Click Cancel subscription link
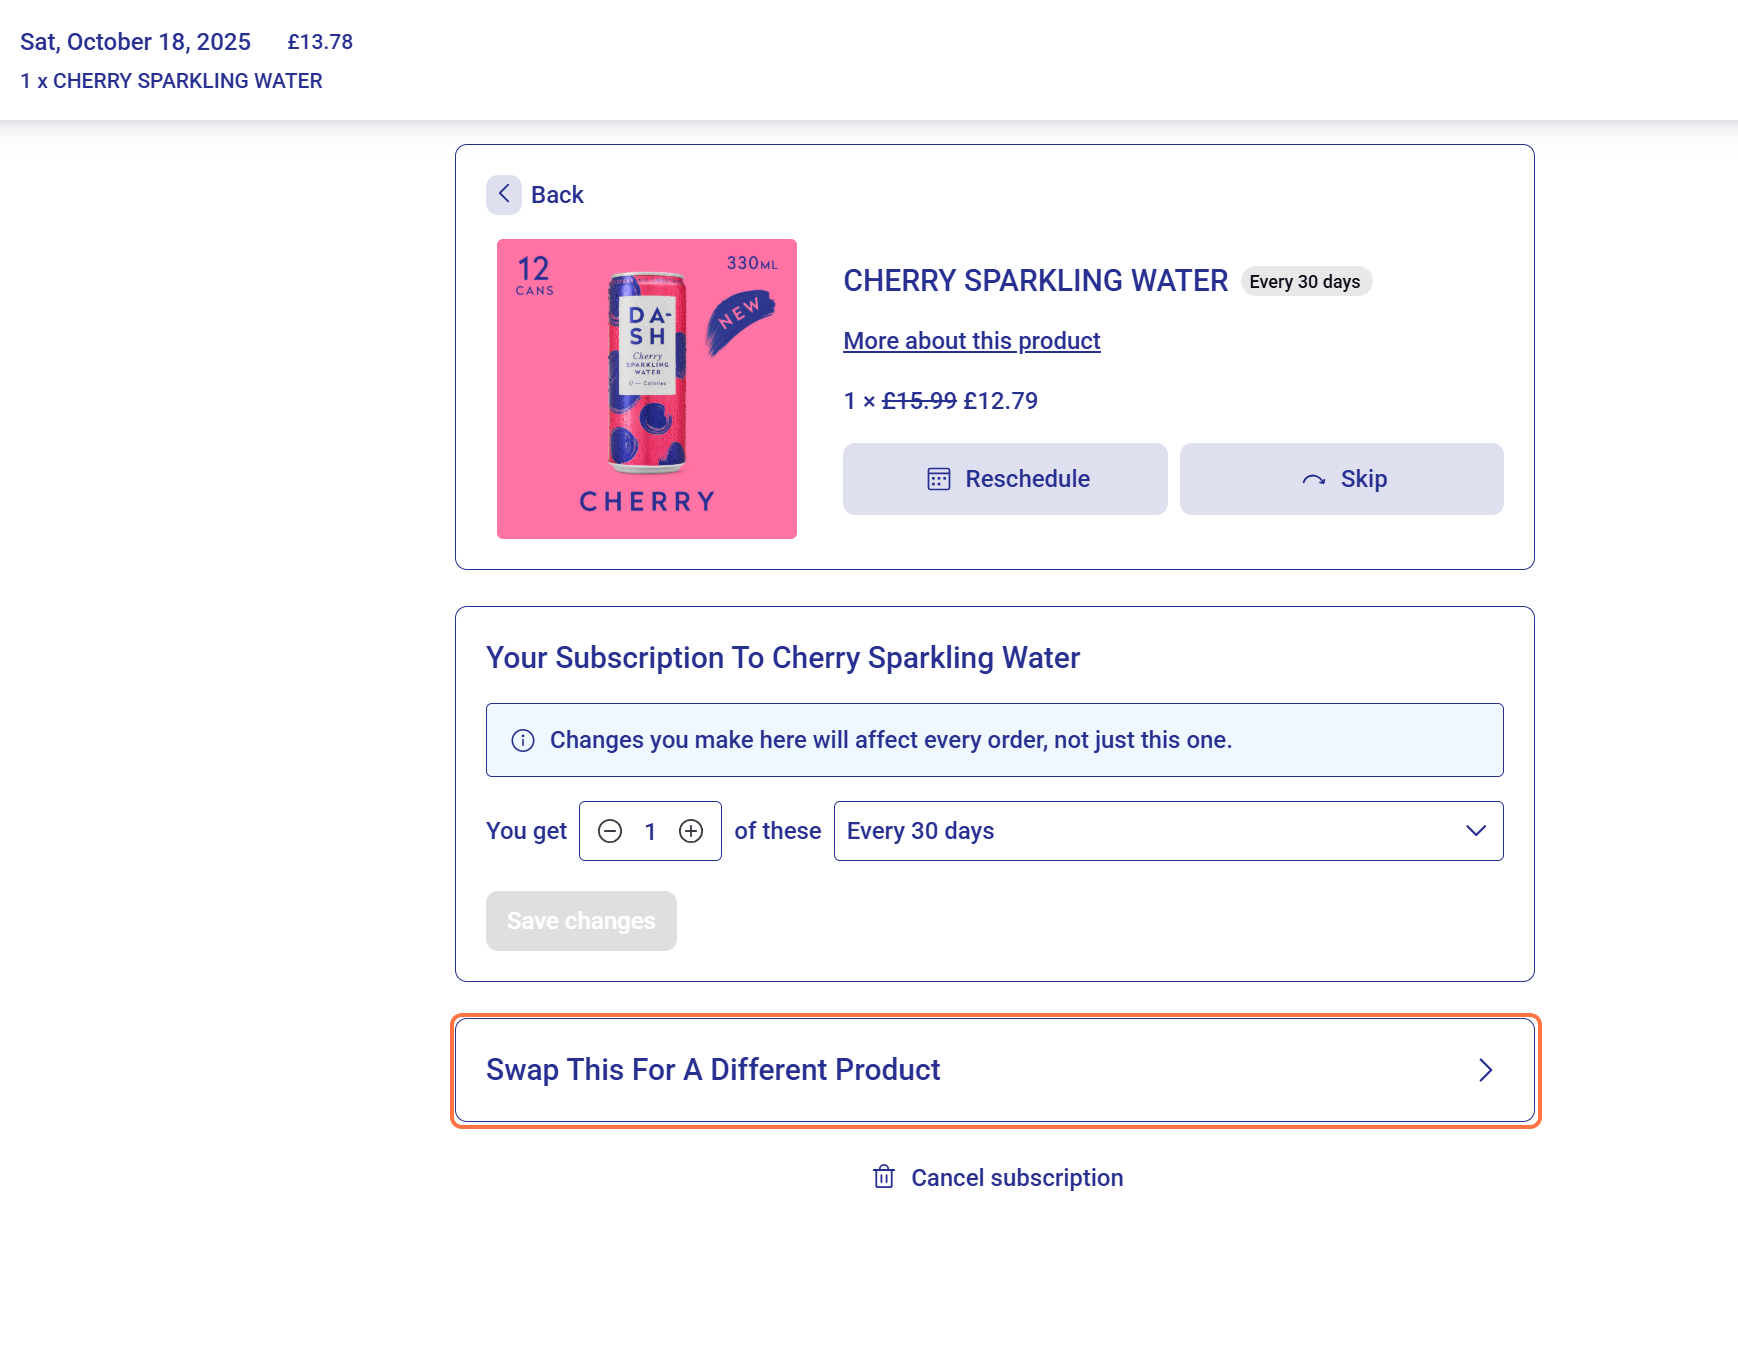 point(1017,1178)
